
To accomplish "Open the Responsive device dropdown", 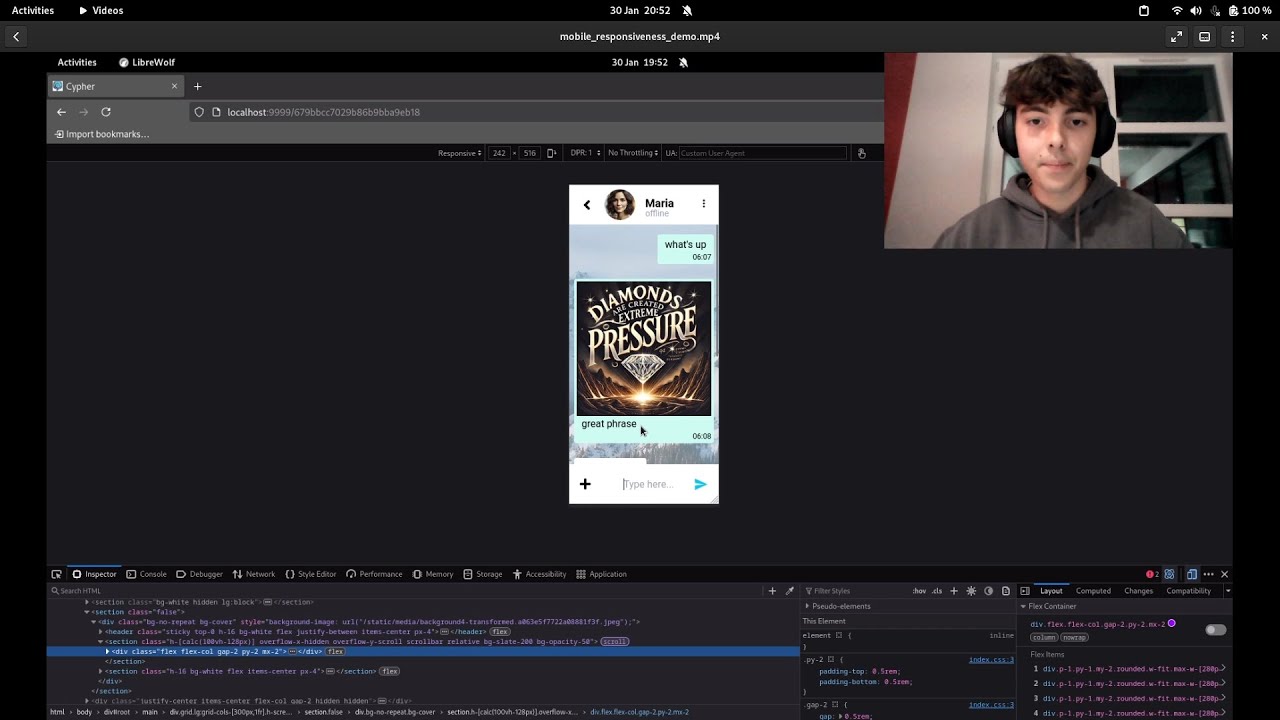I will (460, 153).
